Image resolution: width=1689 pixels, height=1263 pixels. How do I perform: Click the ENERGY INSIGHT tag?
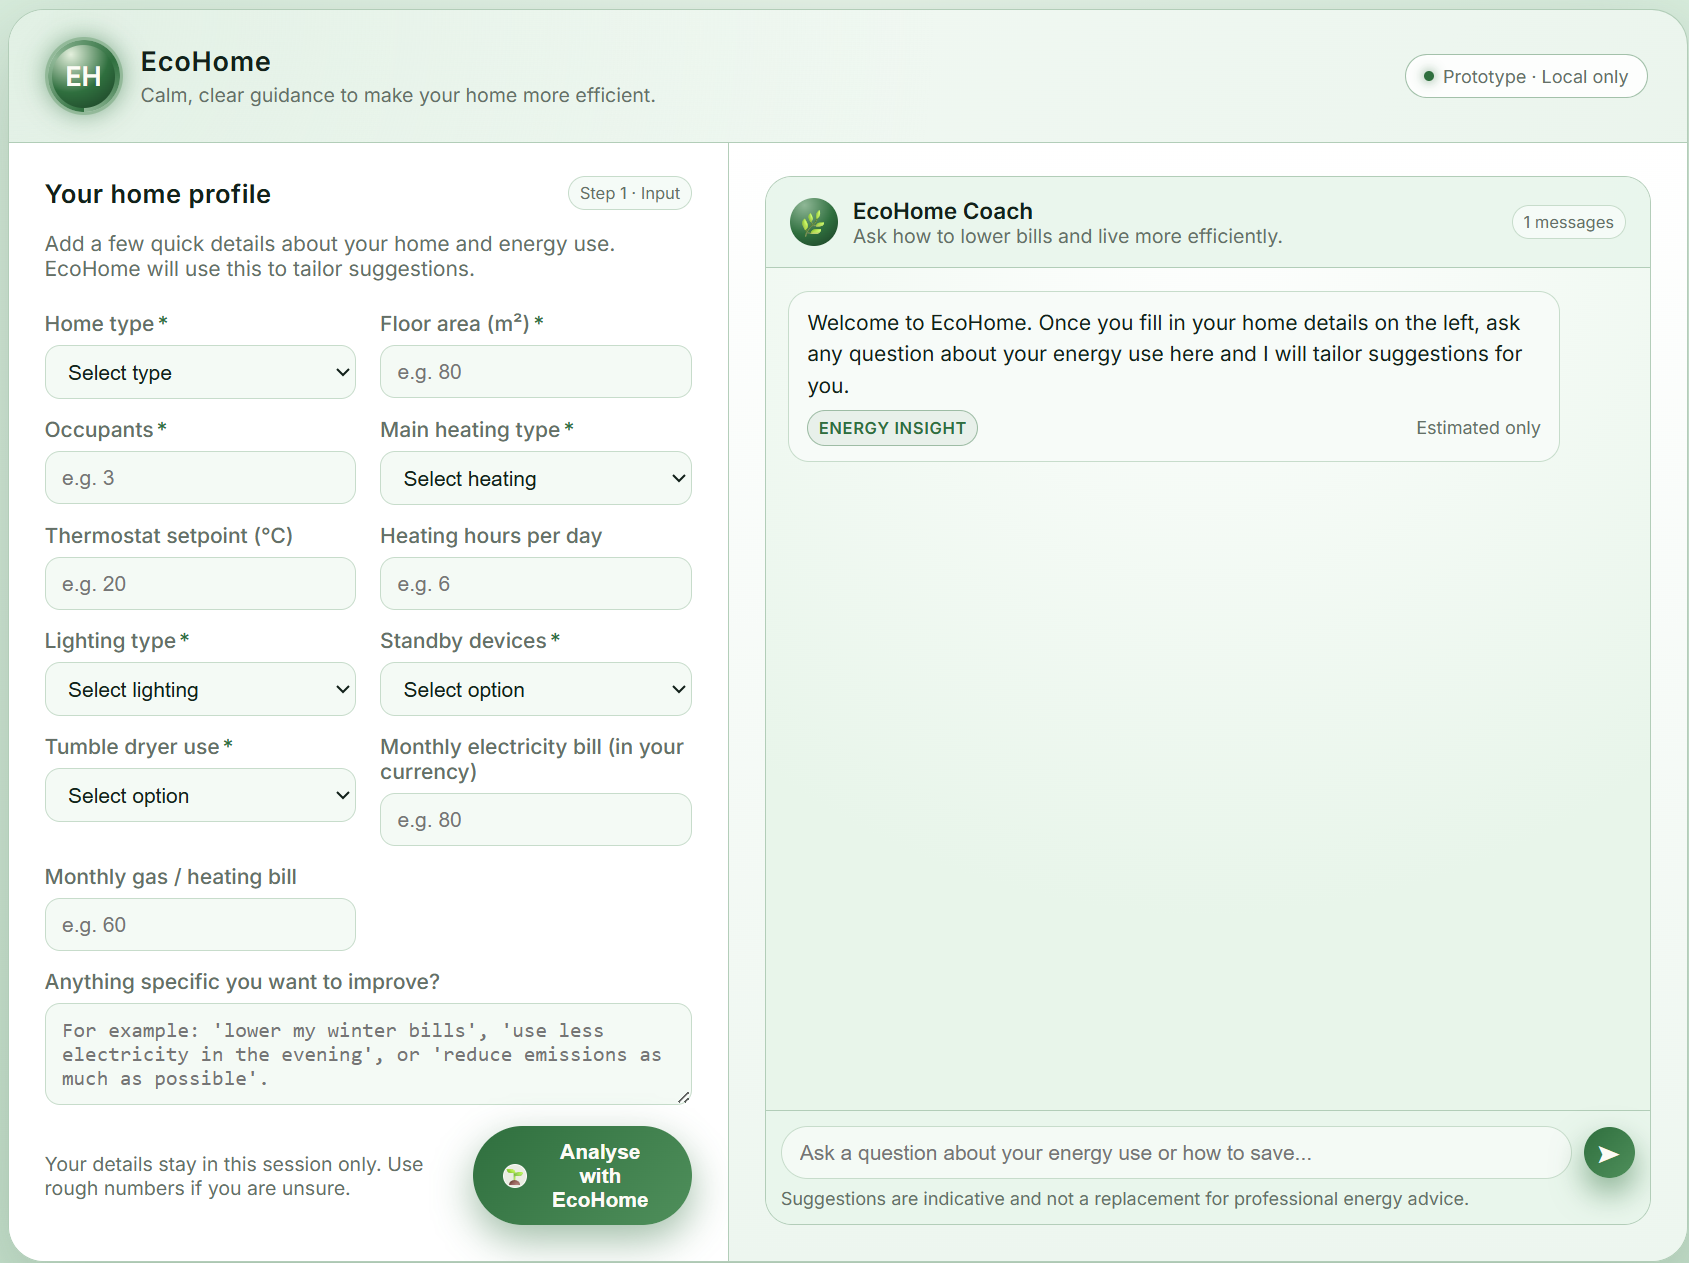click(892, 428)
